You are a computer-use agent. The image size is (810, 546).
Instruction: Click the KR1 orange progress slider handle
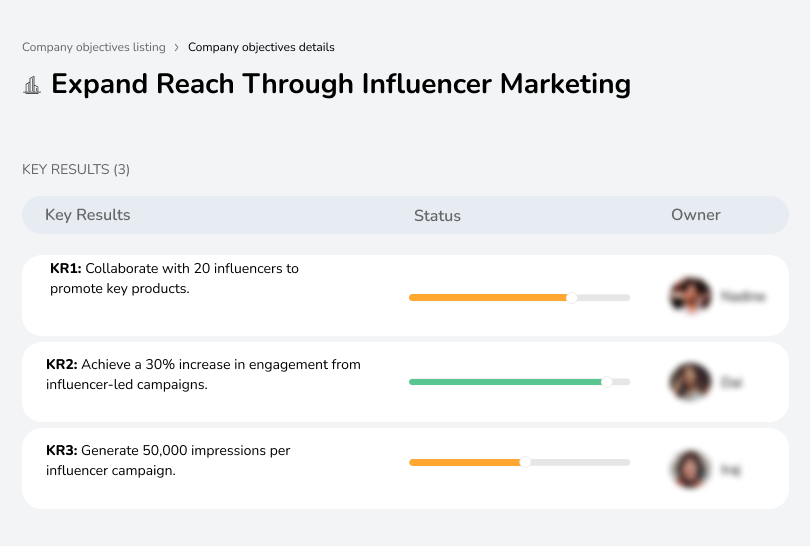pyautogui.click(x=572, y=298)
